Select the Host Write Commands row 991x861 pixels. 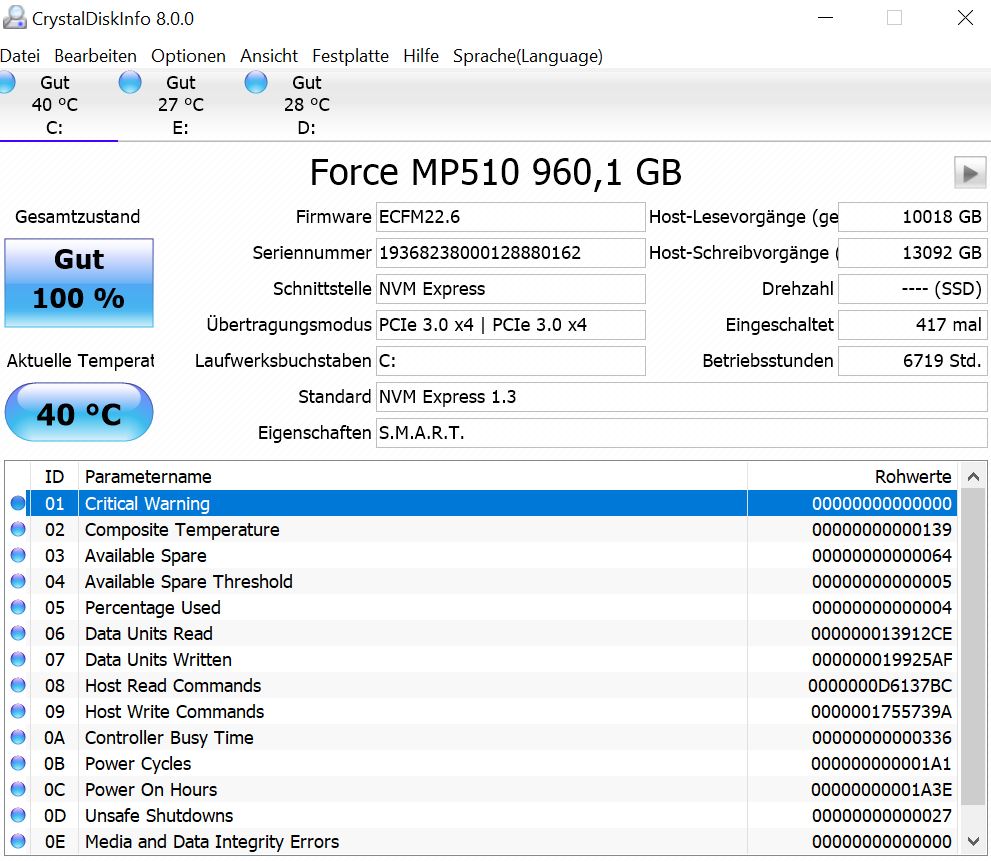click(482, 712)
